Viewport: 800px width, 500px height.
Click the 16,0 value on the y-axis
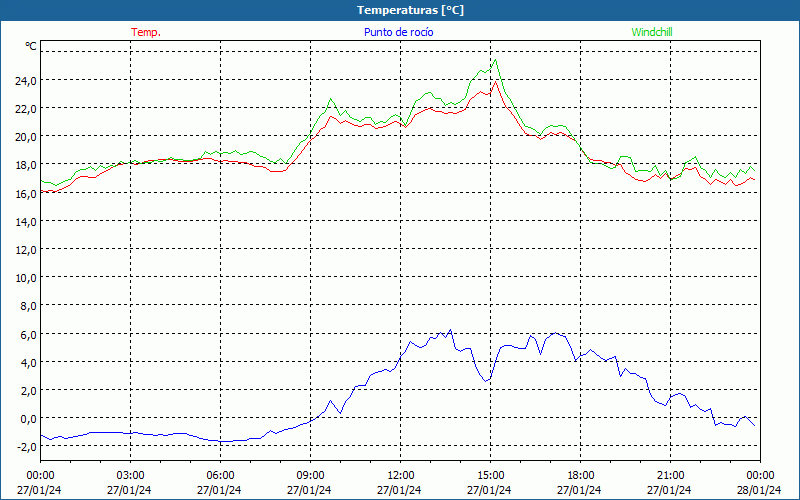point(26,193)
